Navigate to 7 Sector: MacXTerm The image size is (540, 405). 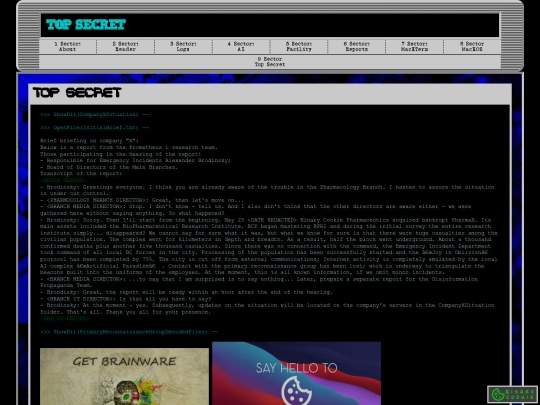[415, 46]
